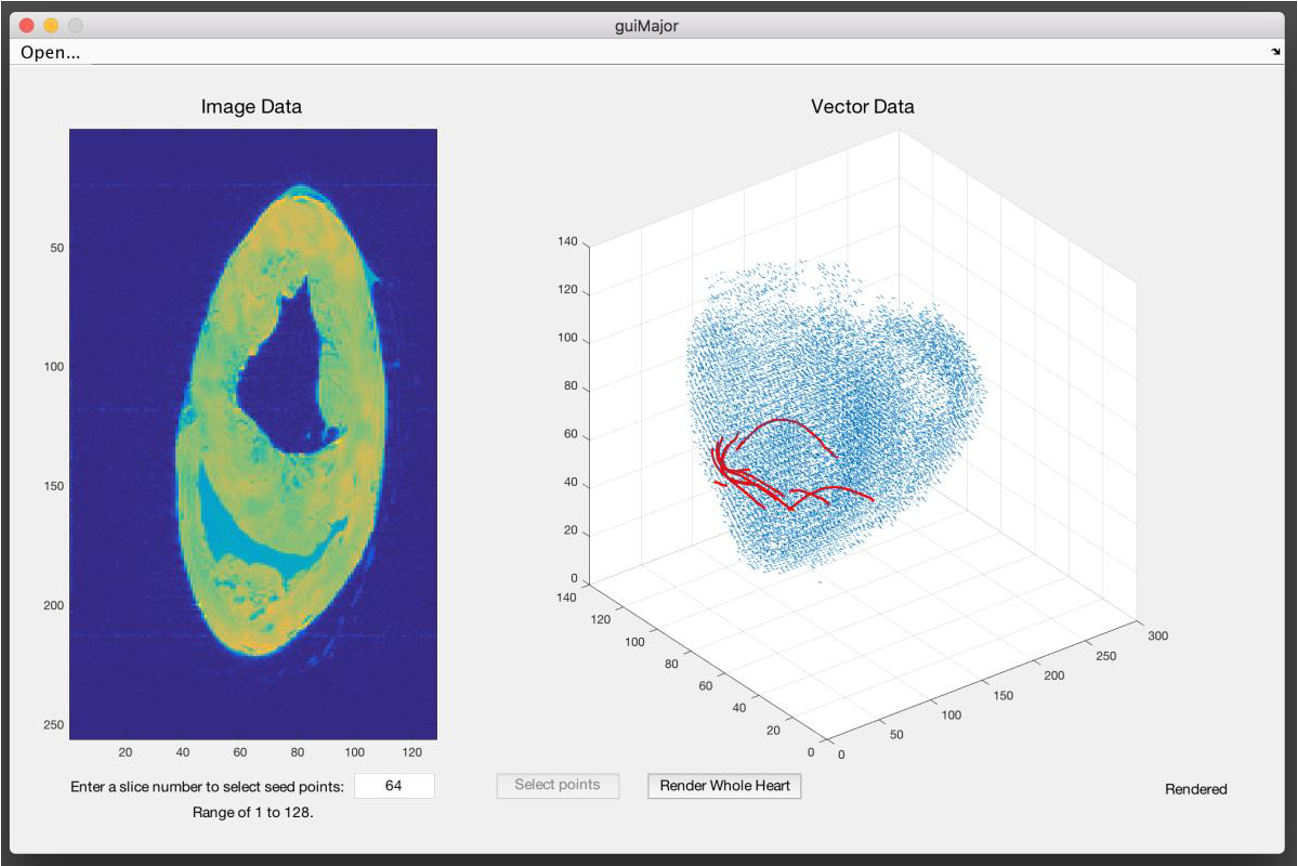Click the Render Whole Heart button
The width and height of the screenshot is (1298, 866).
(725, 786)
